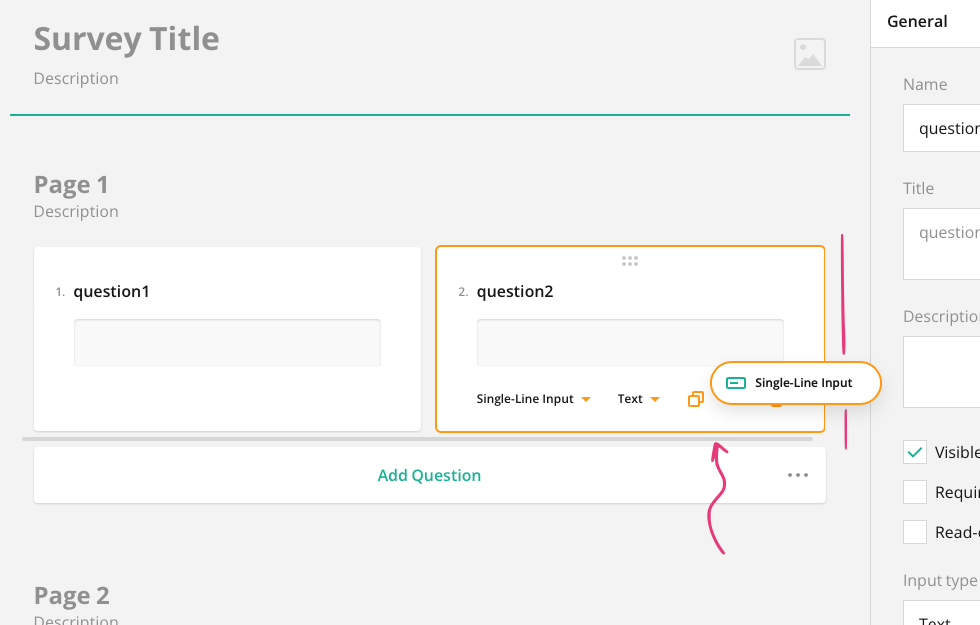This screenshot has width=980, height=625.
Task: Click the six-dot move handle of the selected question
Action: point(630,261)
